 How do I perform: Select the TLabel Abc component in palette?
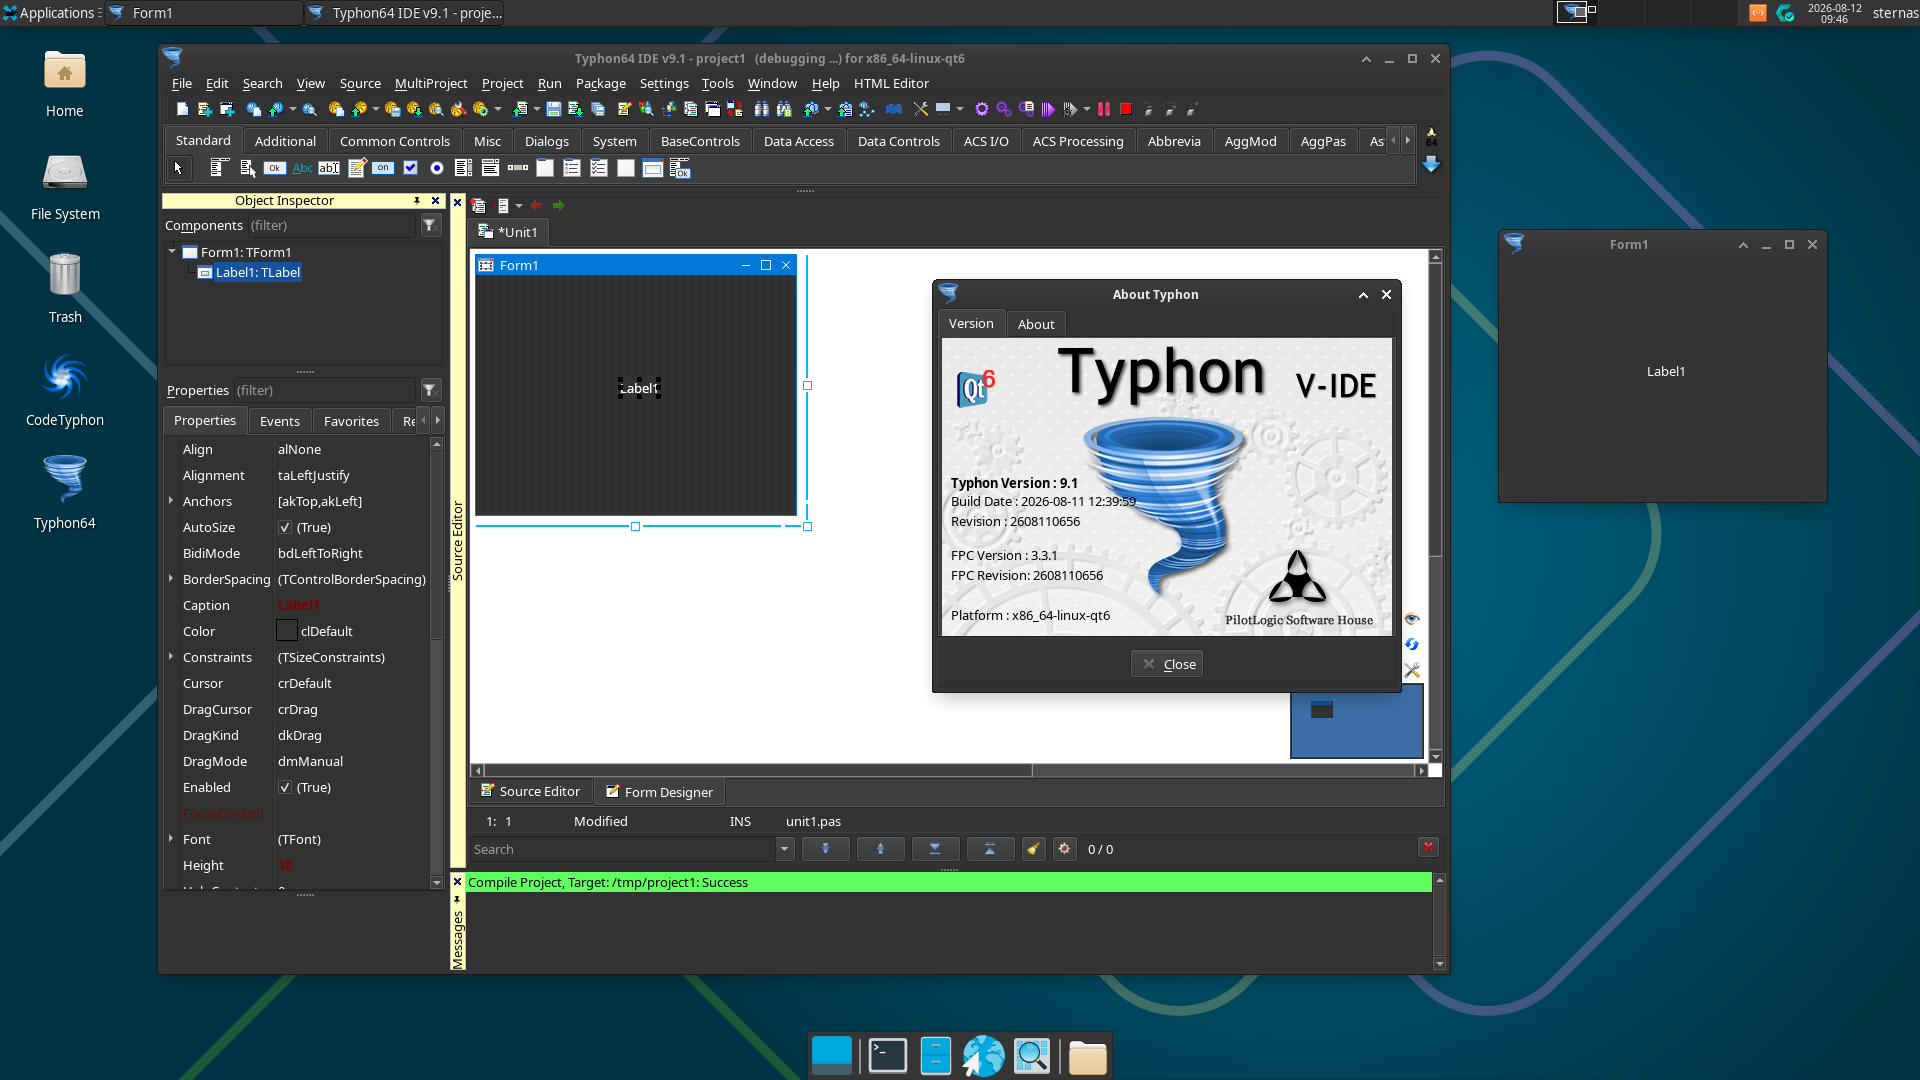coord(302,168)
